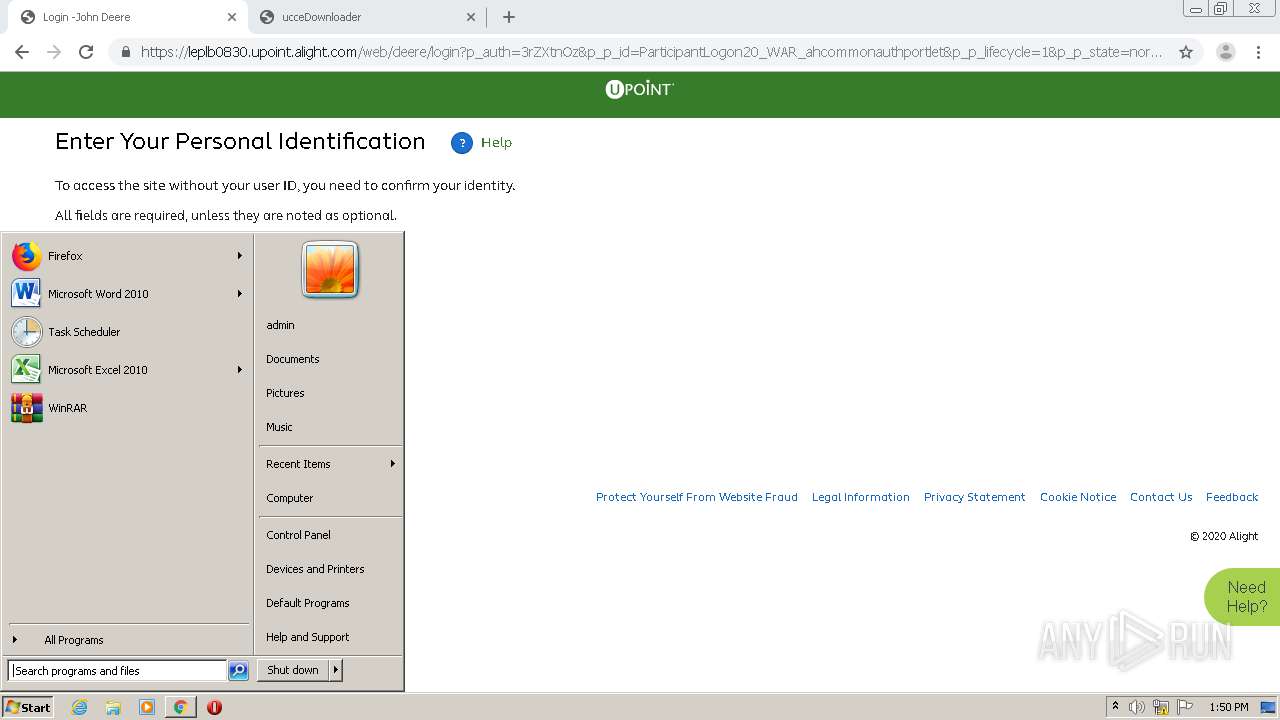Open Legal Information link
Image resolution: width=1280 pixels, height=720 pixels.
pos(861,497)
